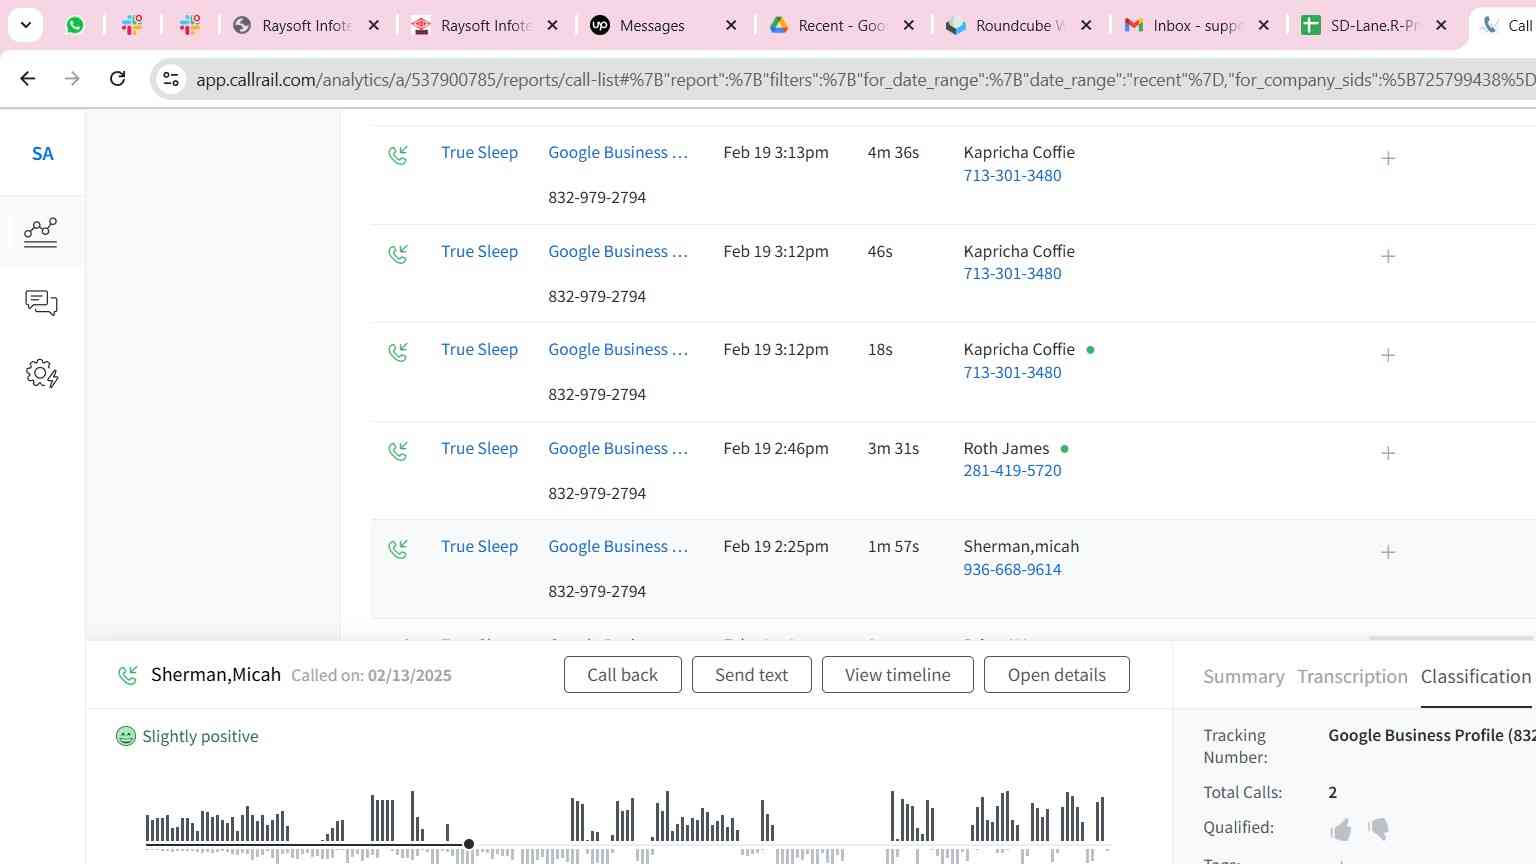Select the 3m 31s duration cell
This screenshot has height=864, width=1536.
[x=893, y=449]
